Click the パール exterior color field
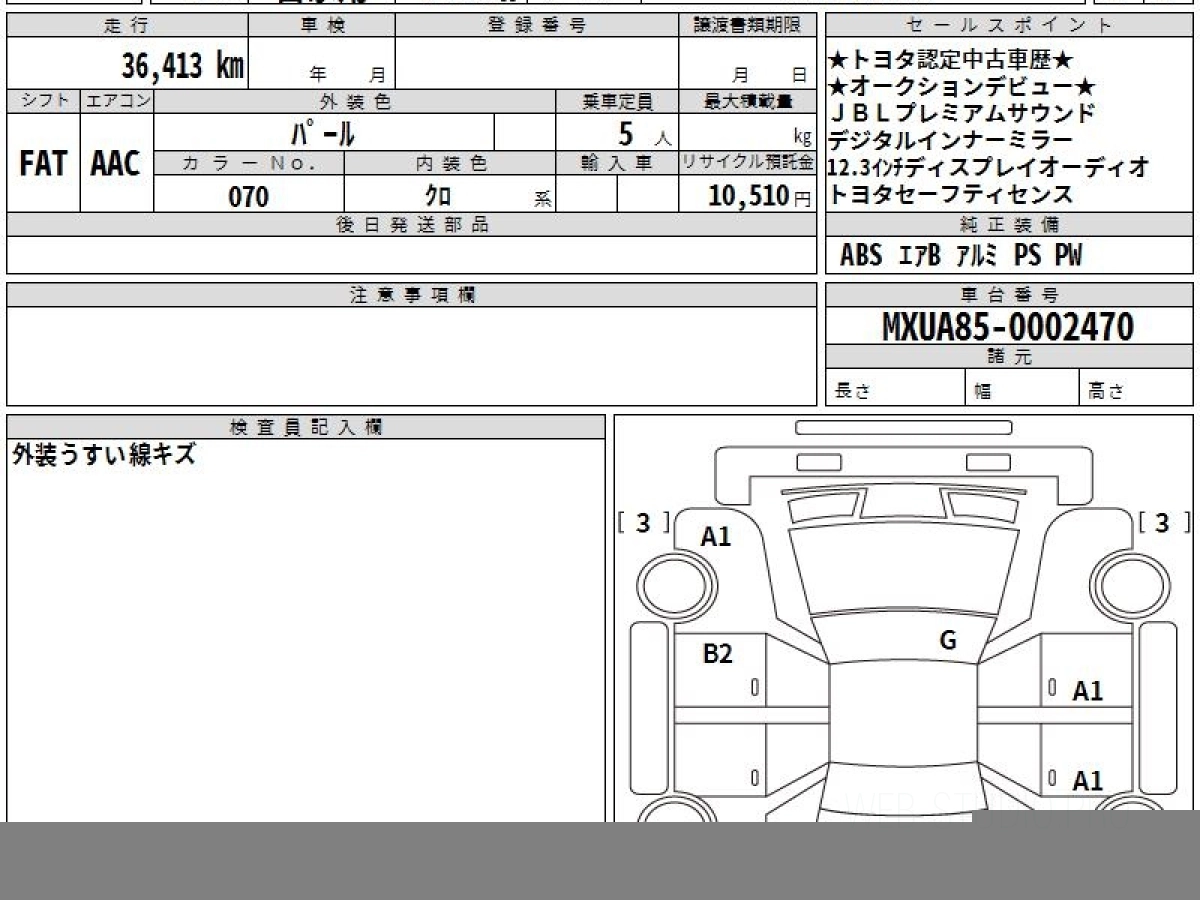 pyautogui.click(x=323, y=132)
